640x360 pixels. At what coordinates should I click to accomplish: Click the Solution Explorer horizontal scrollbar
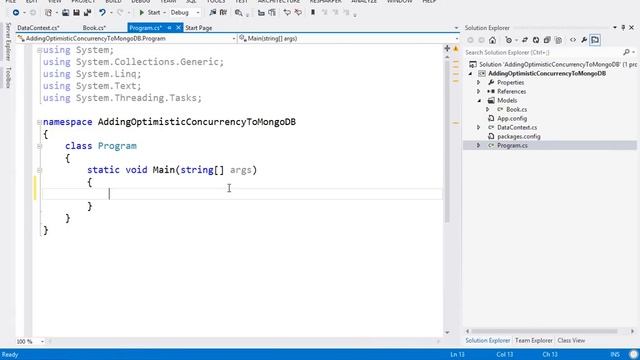pyautogui.click(x=545, y=331)
